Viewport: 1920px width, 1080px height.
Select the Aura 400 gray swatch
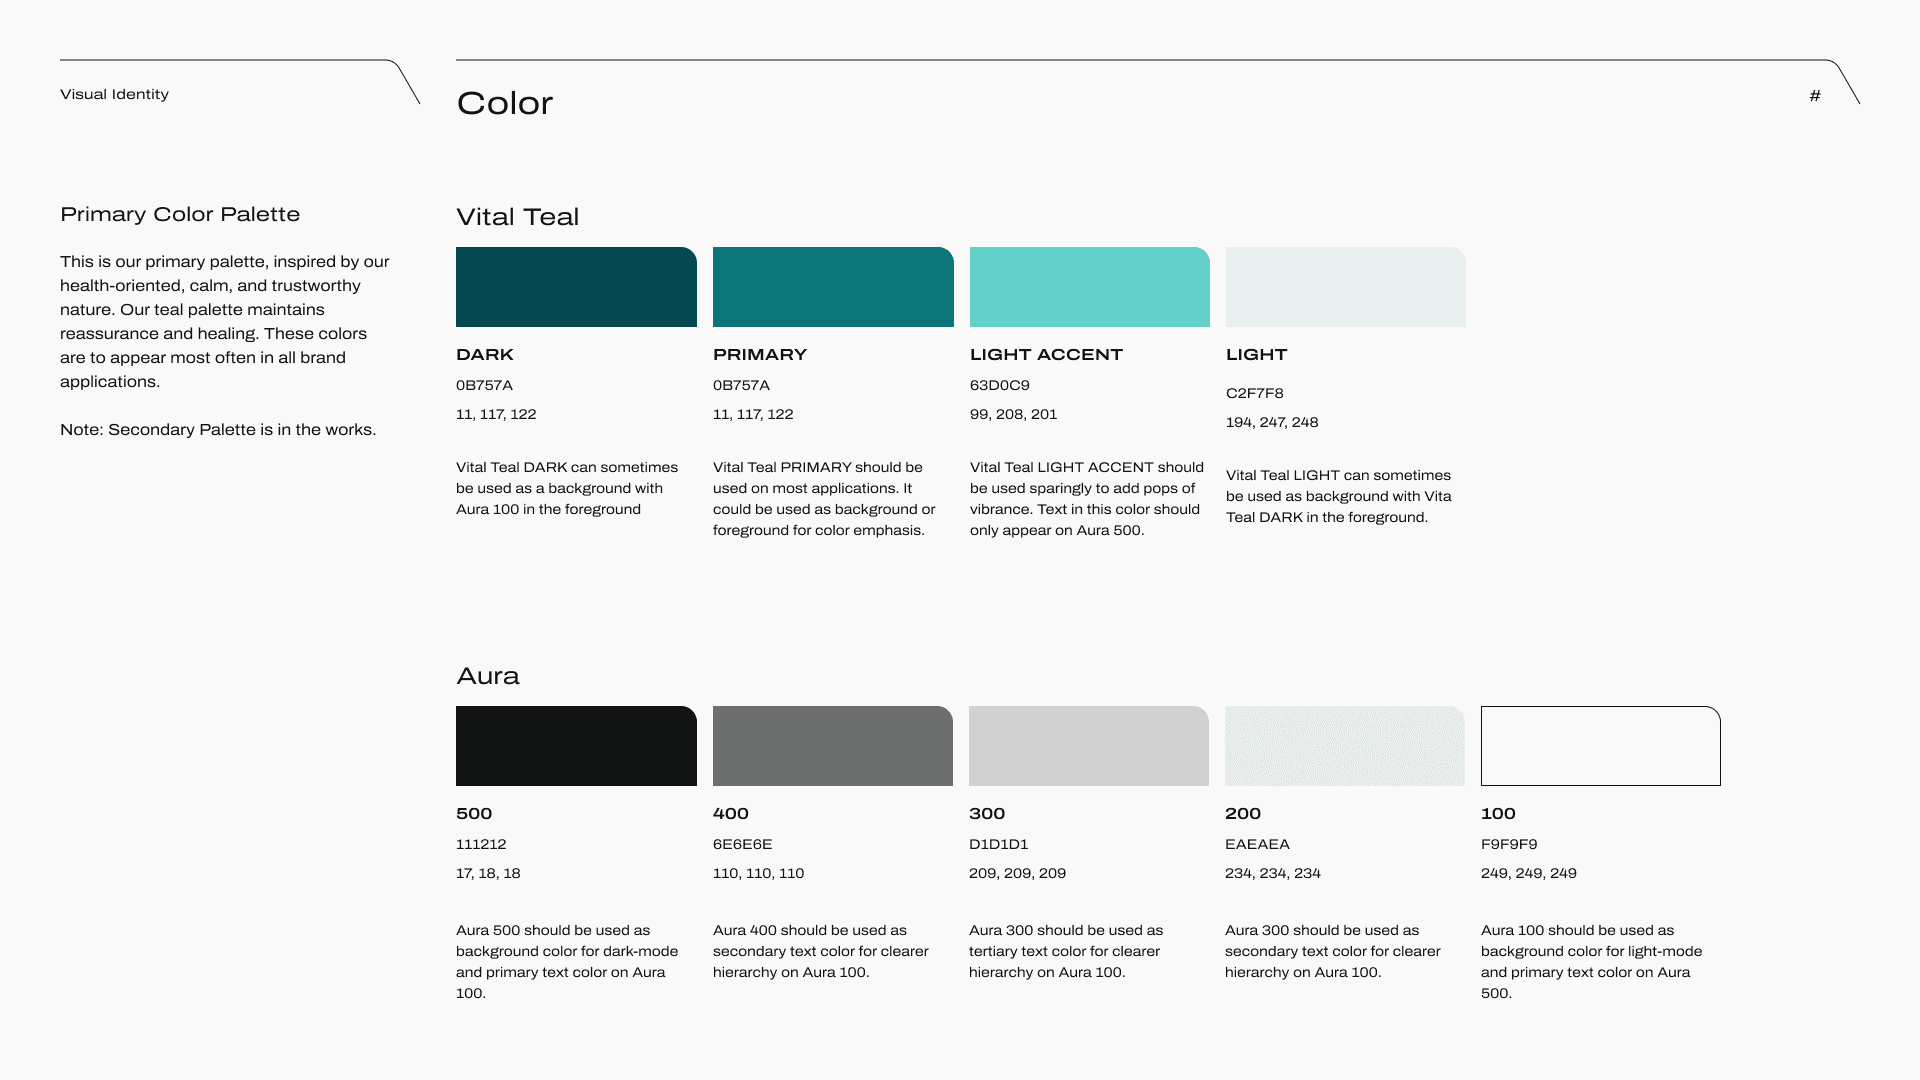[x=832, y=746]
